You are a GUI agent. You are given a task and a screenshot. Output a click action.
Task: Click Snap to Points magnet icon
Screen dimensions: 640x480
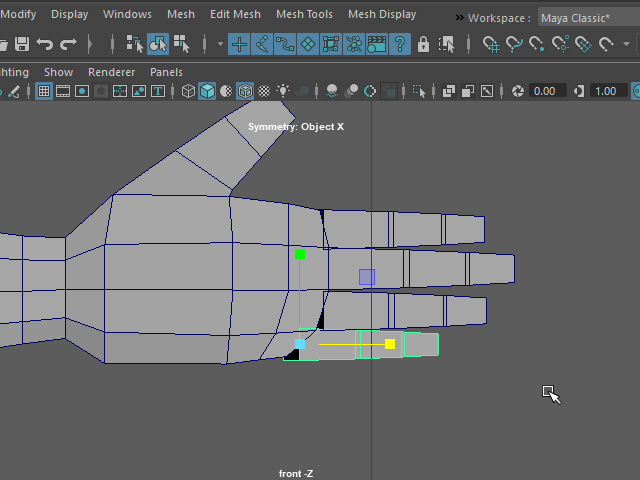point(538,44)
